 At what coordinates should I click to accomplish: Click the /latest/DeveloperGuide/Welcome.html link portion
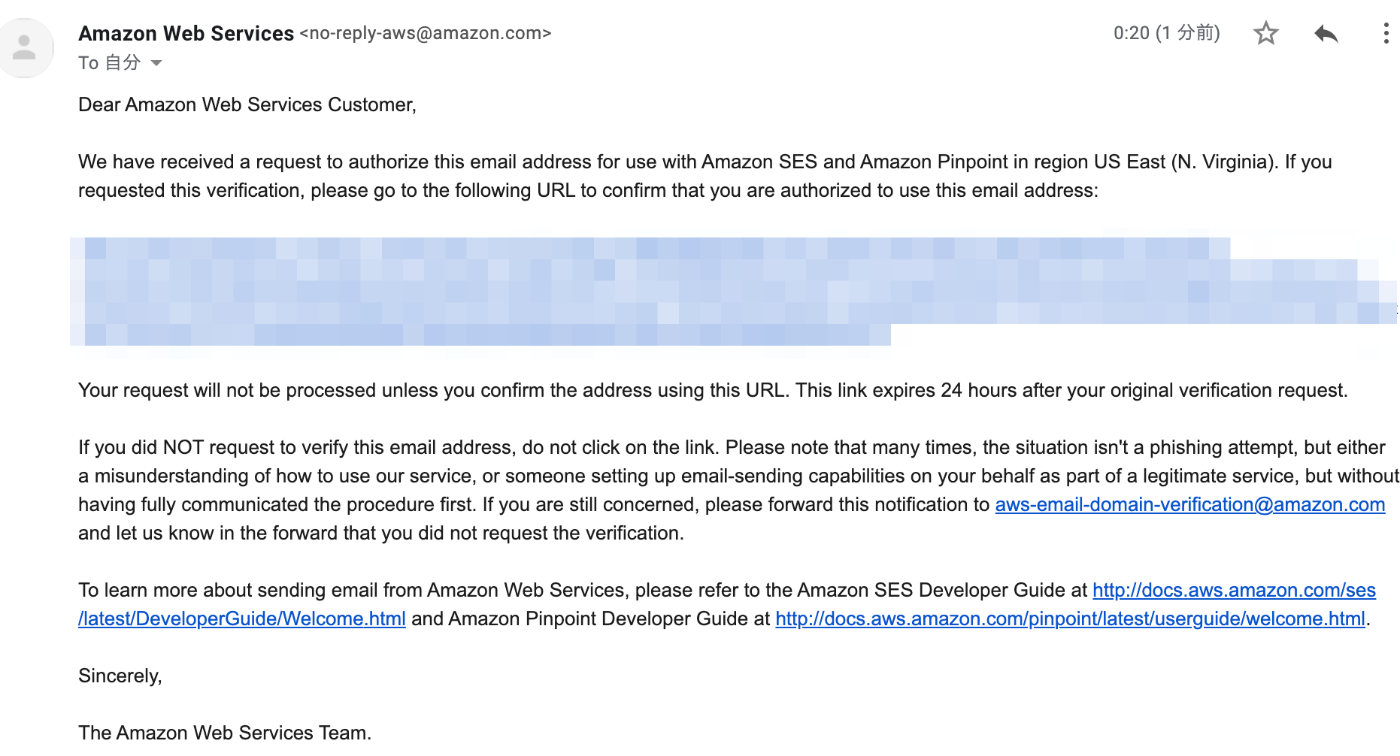tap(242, 619)
